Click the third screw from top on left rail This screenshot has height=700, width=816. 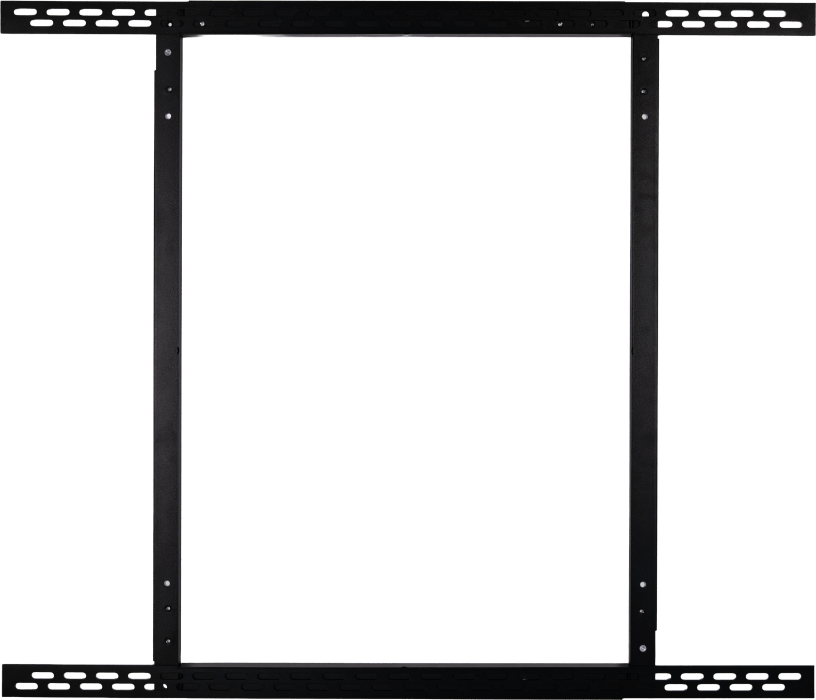[x=168, y=116]
